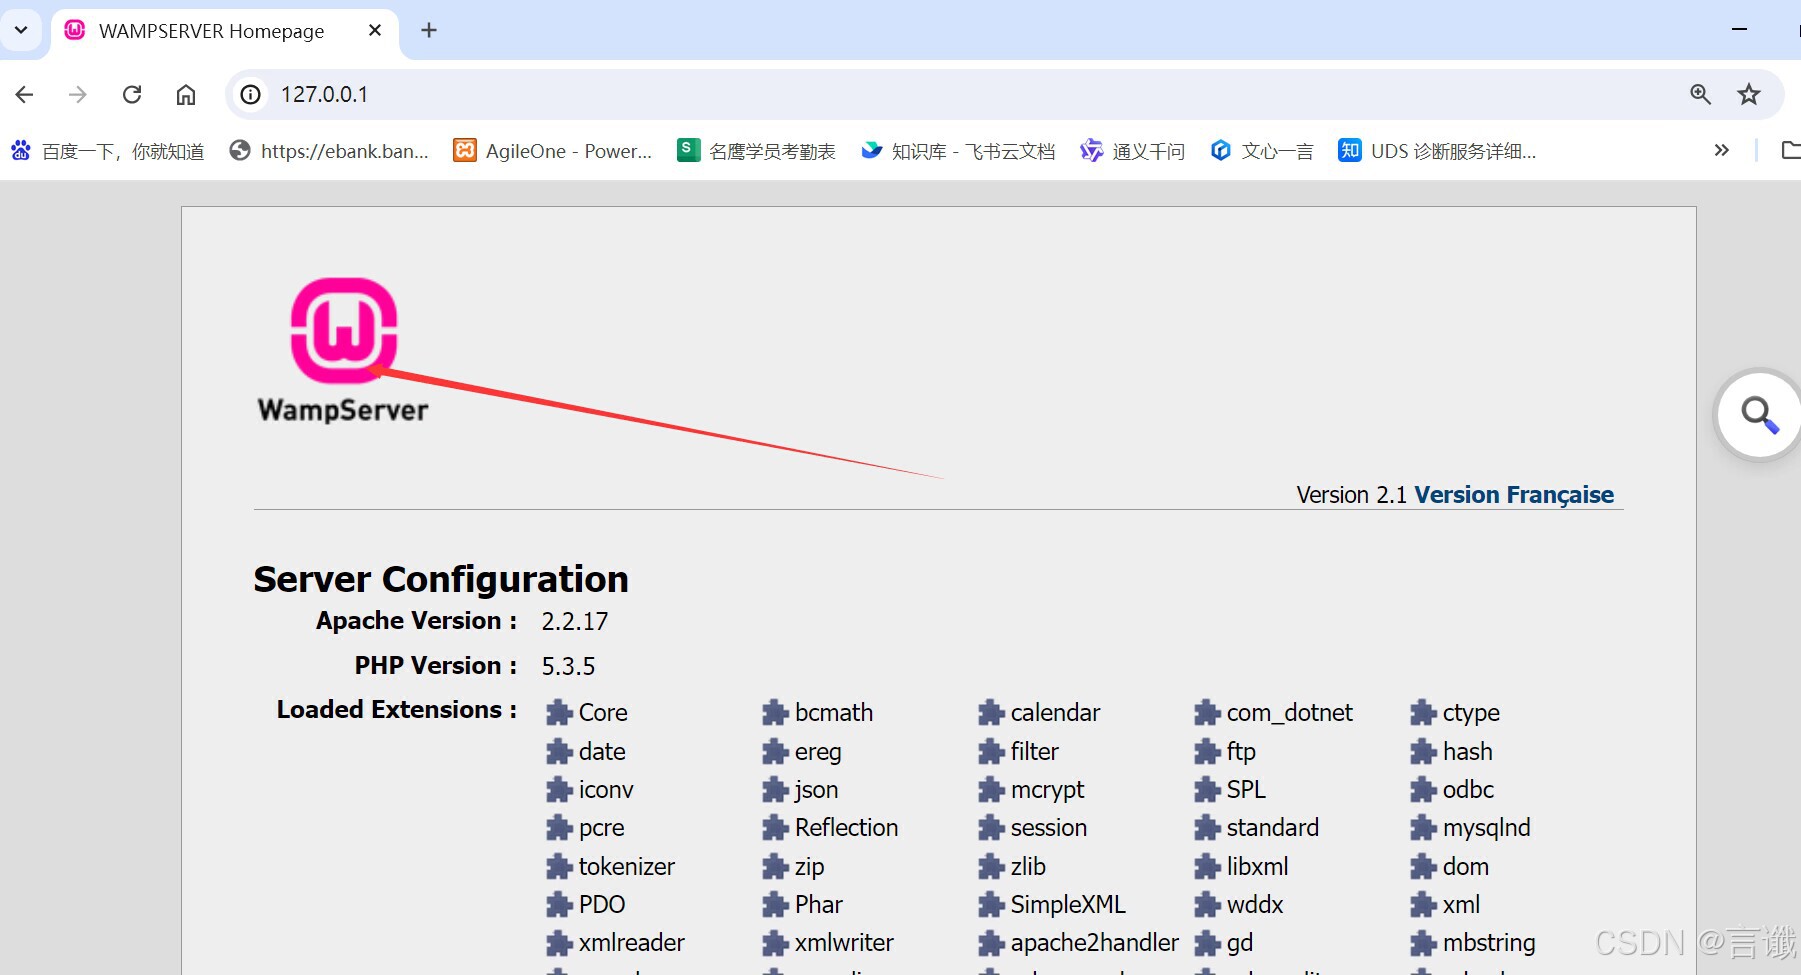Screen dimensions: 1801x975
Task: Click the apache2handler extension text
Action: pyautogui.click(x=1095, y=943)
